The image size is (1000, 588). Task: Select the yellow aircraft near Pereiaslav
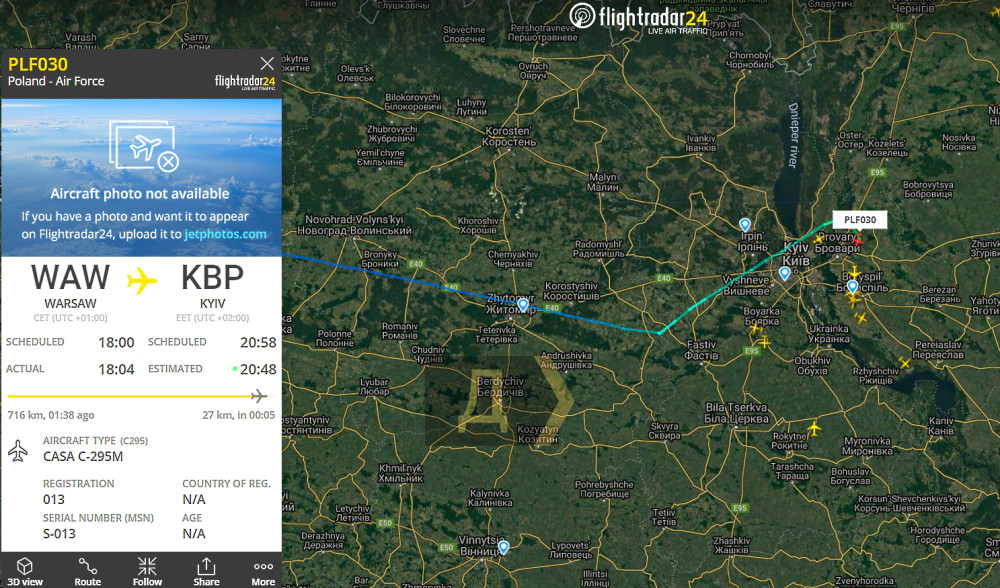click(904, 363)
